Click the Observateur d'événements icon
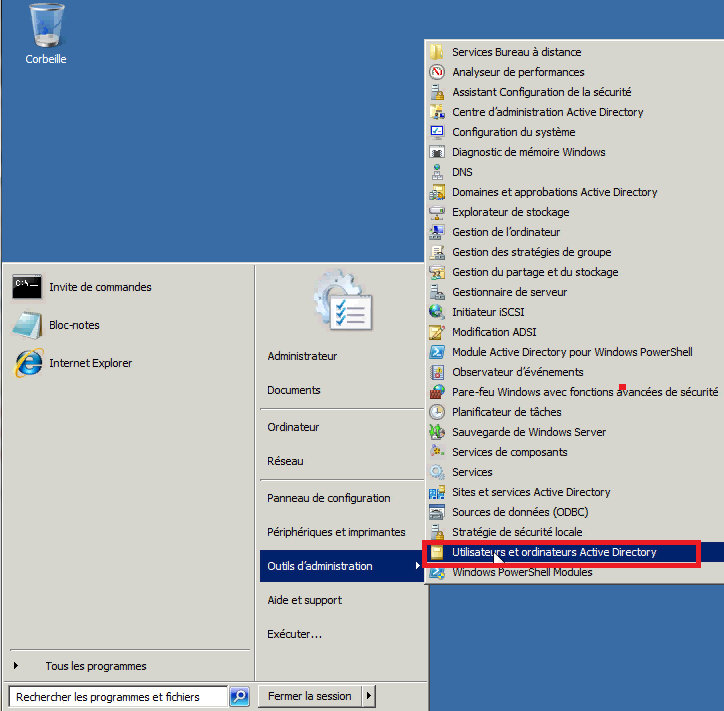The image size is (724, 711). [437, 372]
